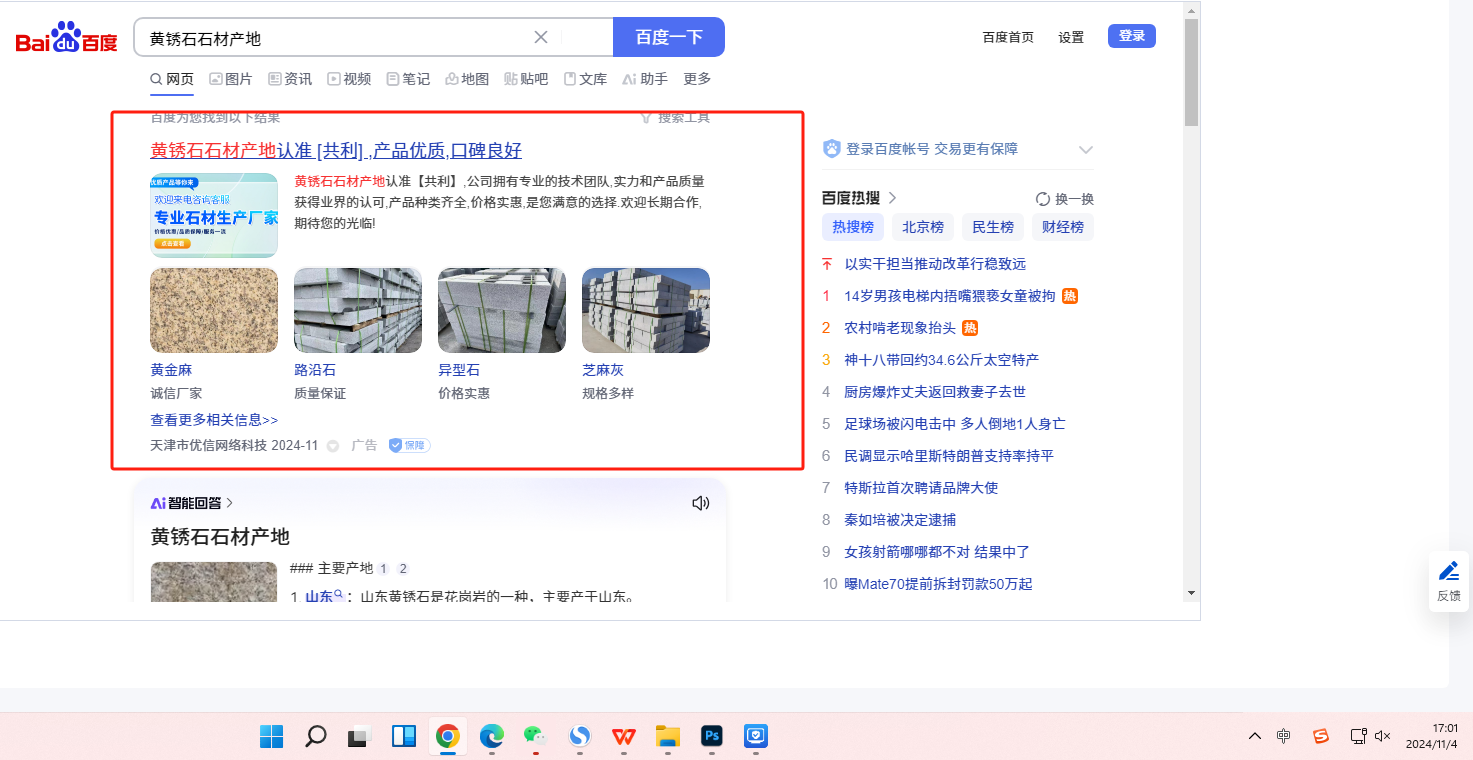Image resolution: width=1473 pixels, height=760 pixels.
Task: Open 设置 in the top bar
Action: [1071, 37]
